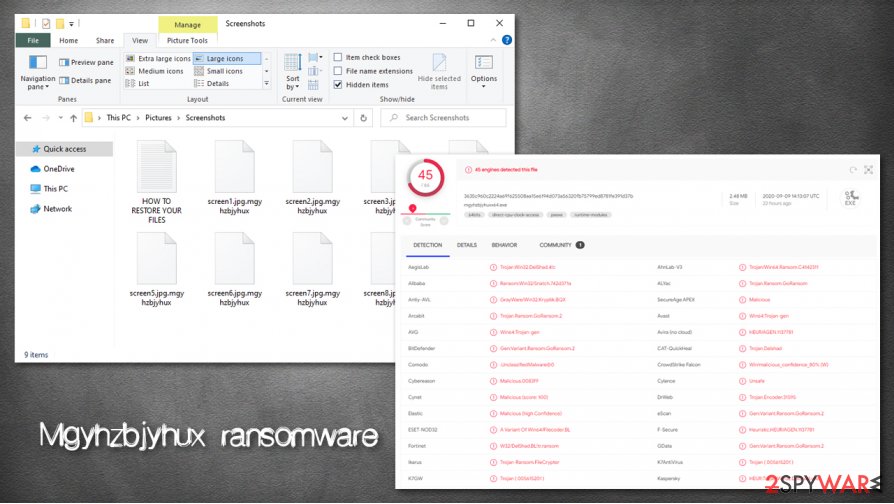Expand address bar history dropdown
This screenshot has width=894, height=504.
pos(344,118)
